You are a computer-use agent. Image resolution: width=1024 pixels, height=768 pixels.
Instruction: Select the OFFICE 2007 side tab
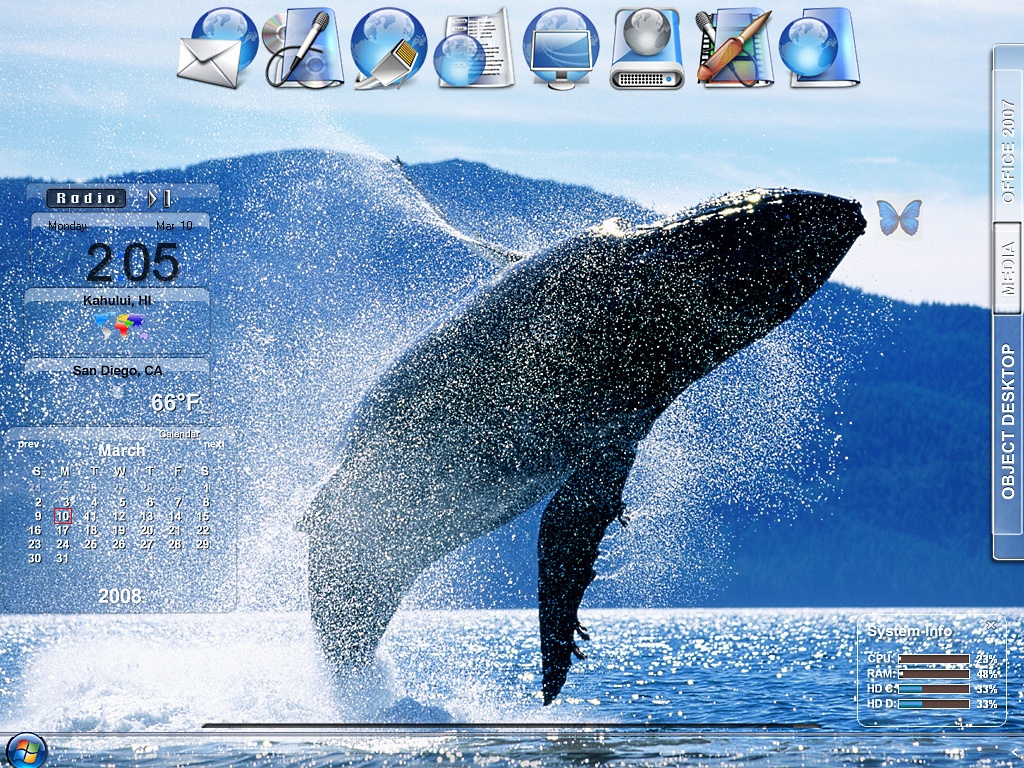[1008, 152]
